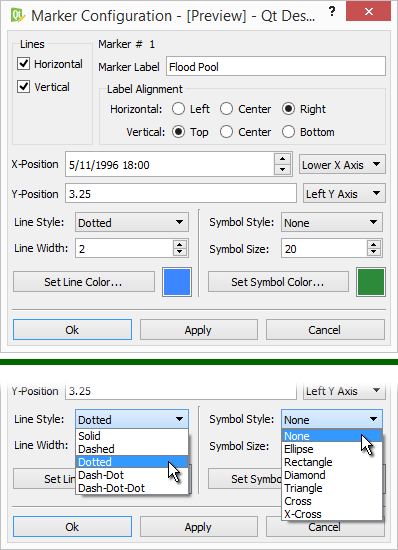
Task: Click the Line Width value field
Action: [x=124, y=248]
